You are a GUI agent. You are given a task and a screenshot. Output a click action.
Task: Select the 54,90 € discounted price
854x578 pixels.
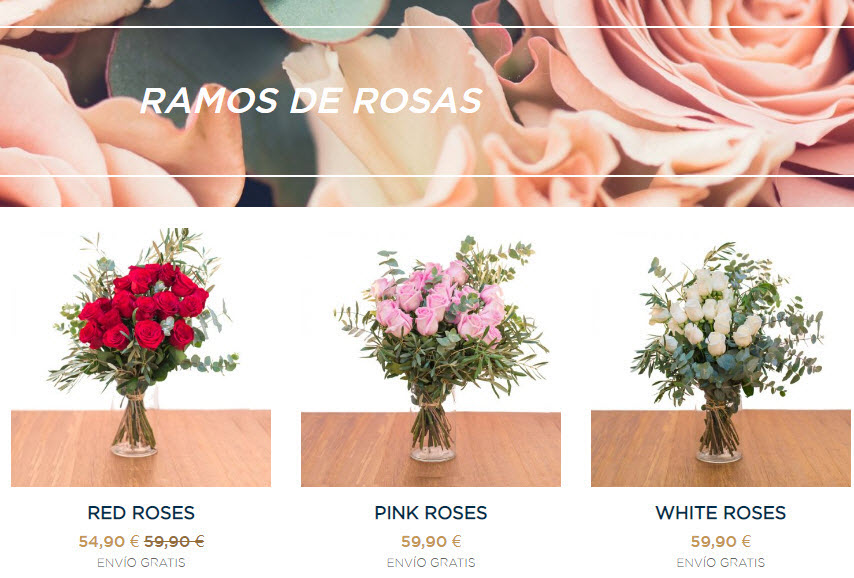109,542
